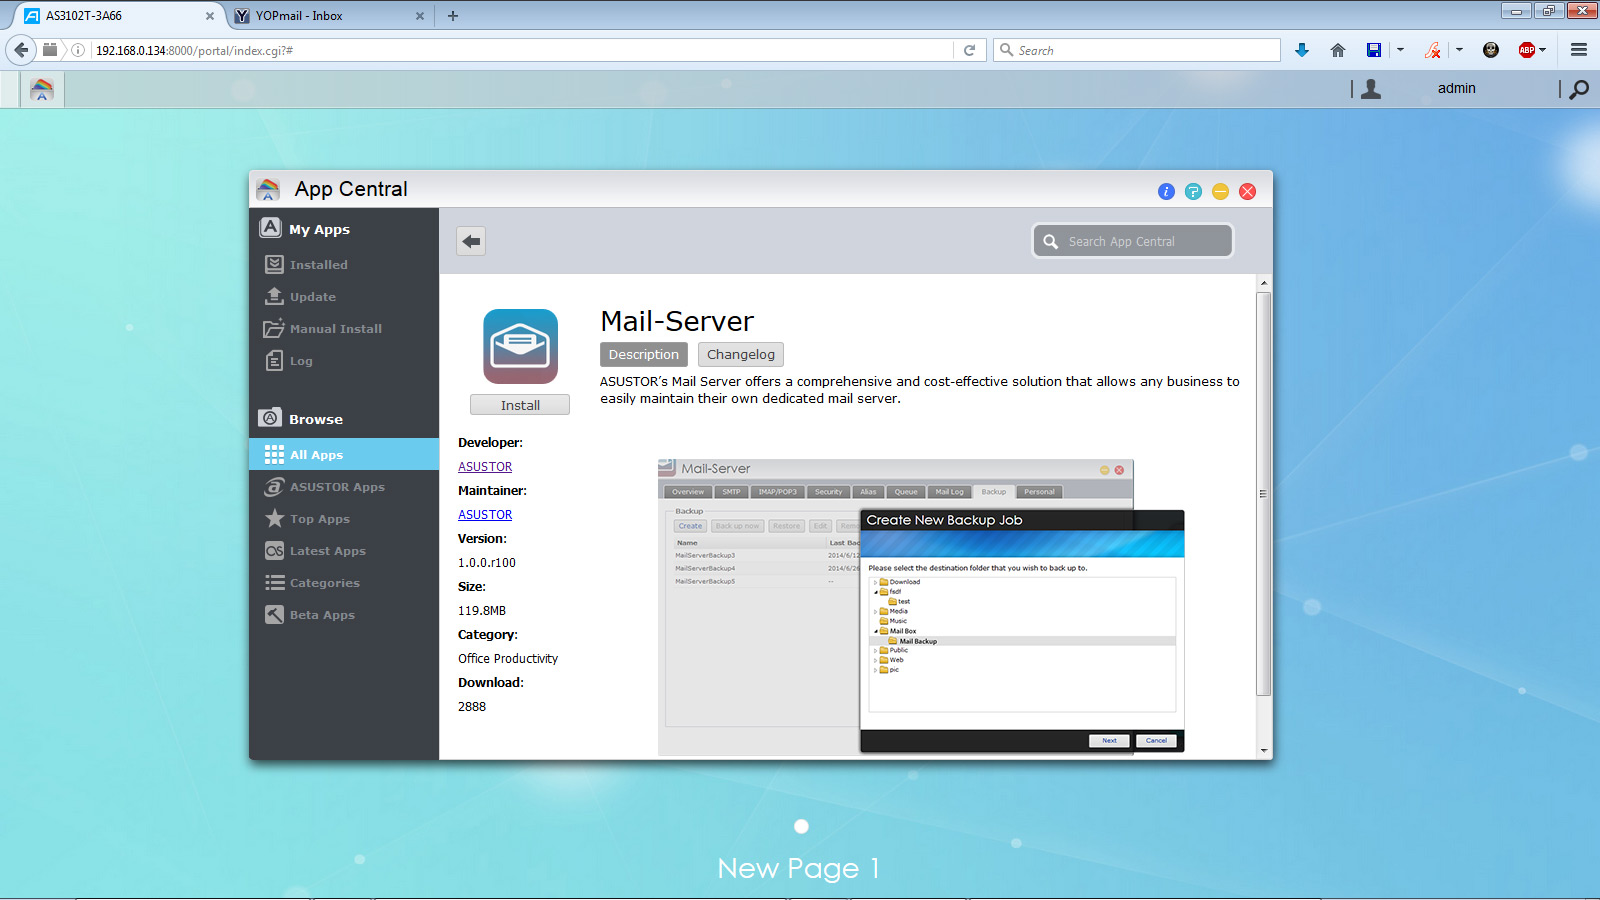
Task: Reload the current page
Action: pos(969,50)
